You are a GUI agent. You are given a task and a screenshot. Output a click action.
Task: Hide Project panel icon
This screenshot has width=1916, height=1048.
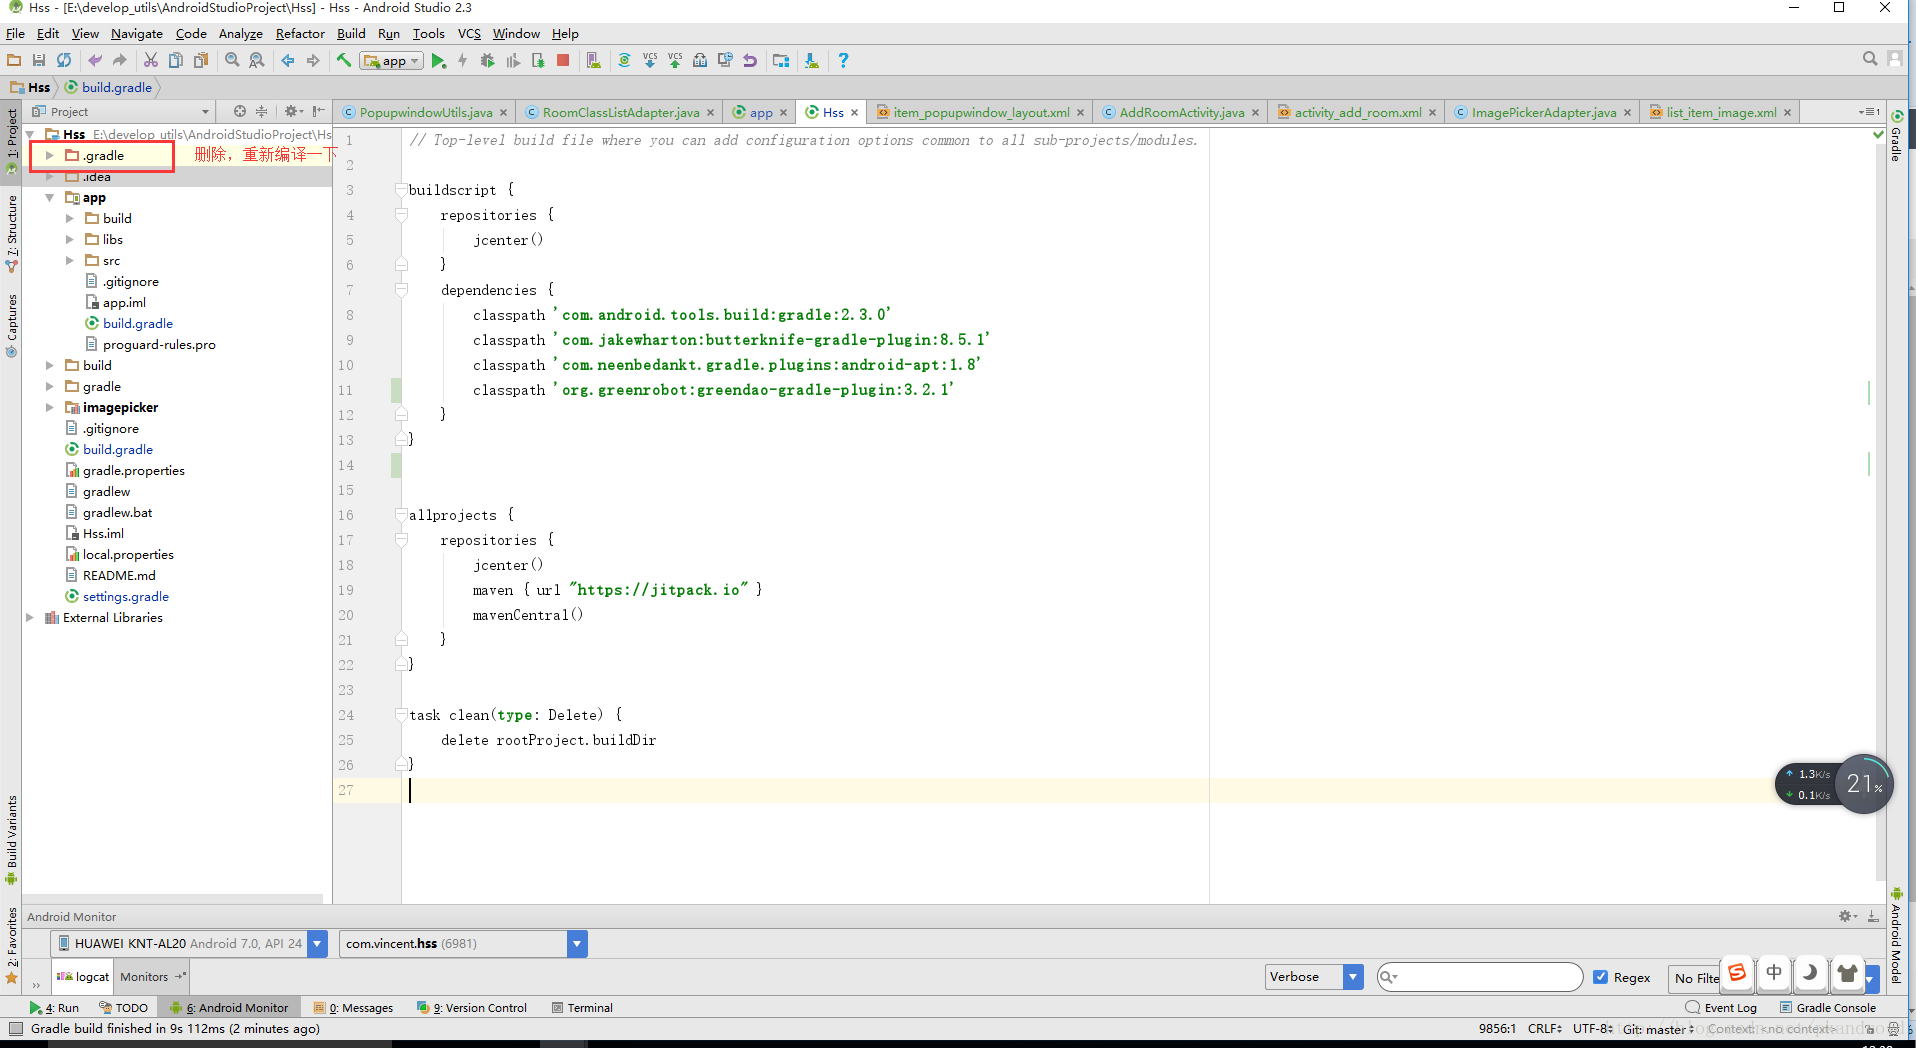[318, 111]
